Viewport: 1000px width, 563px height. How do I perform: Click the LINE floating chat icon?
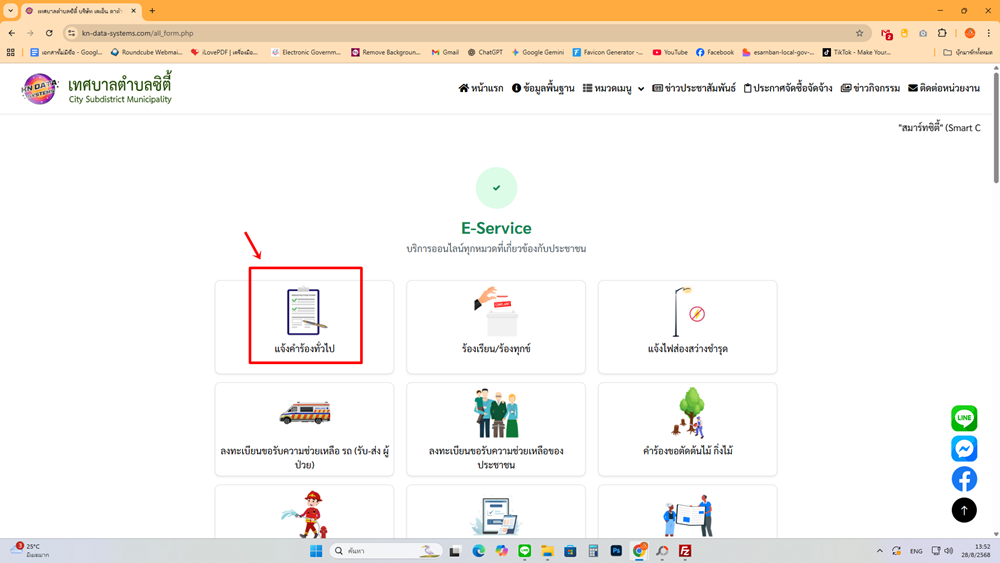964,418
